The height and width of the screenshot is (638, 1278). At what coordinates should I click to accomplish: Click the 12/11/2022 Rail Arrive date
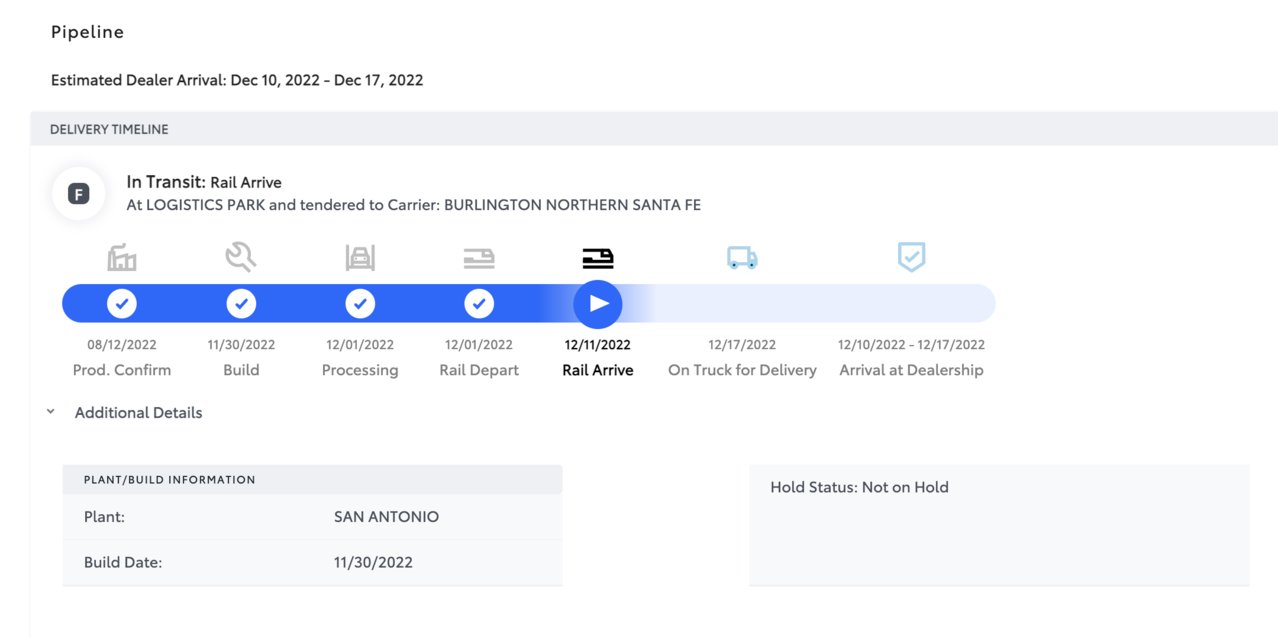pyautogui.click(x=598, y=344)
